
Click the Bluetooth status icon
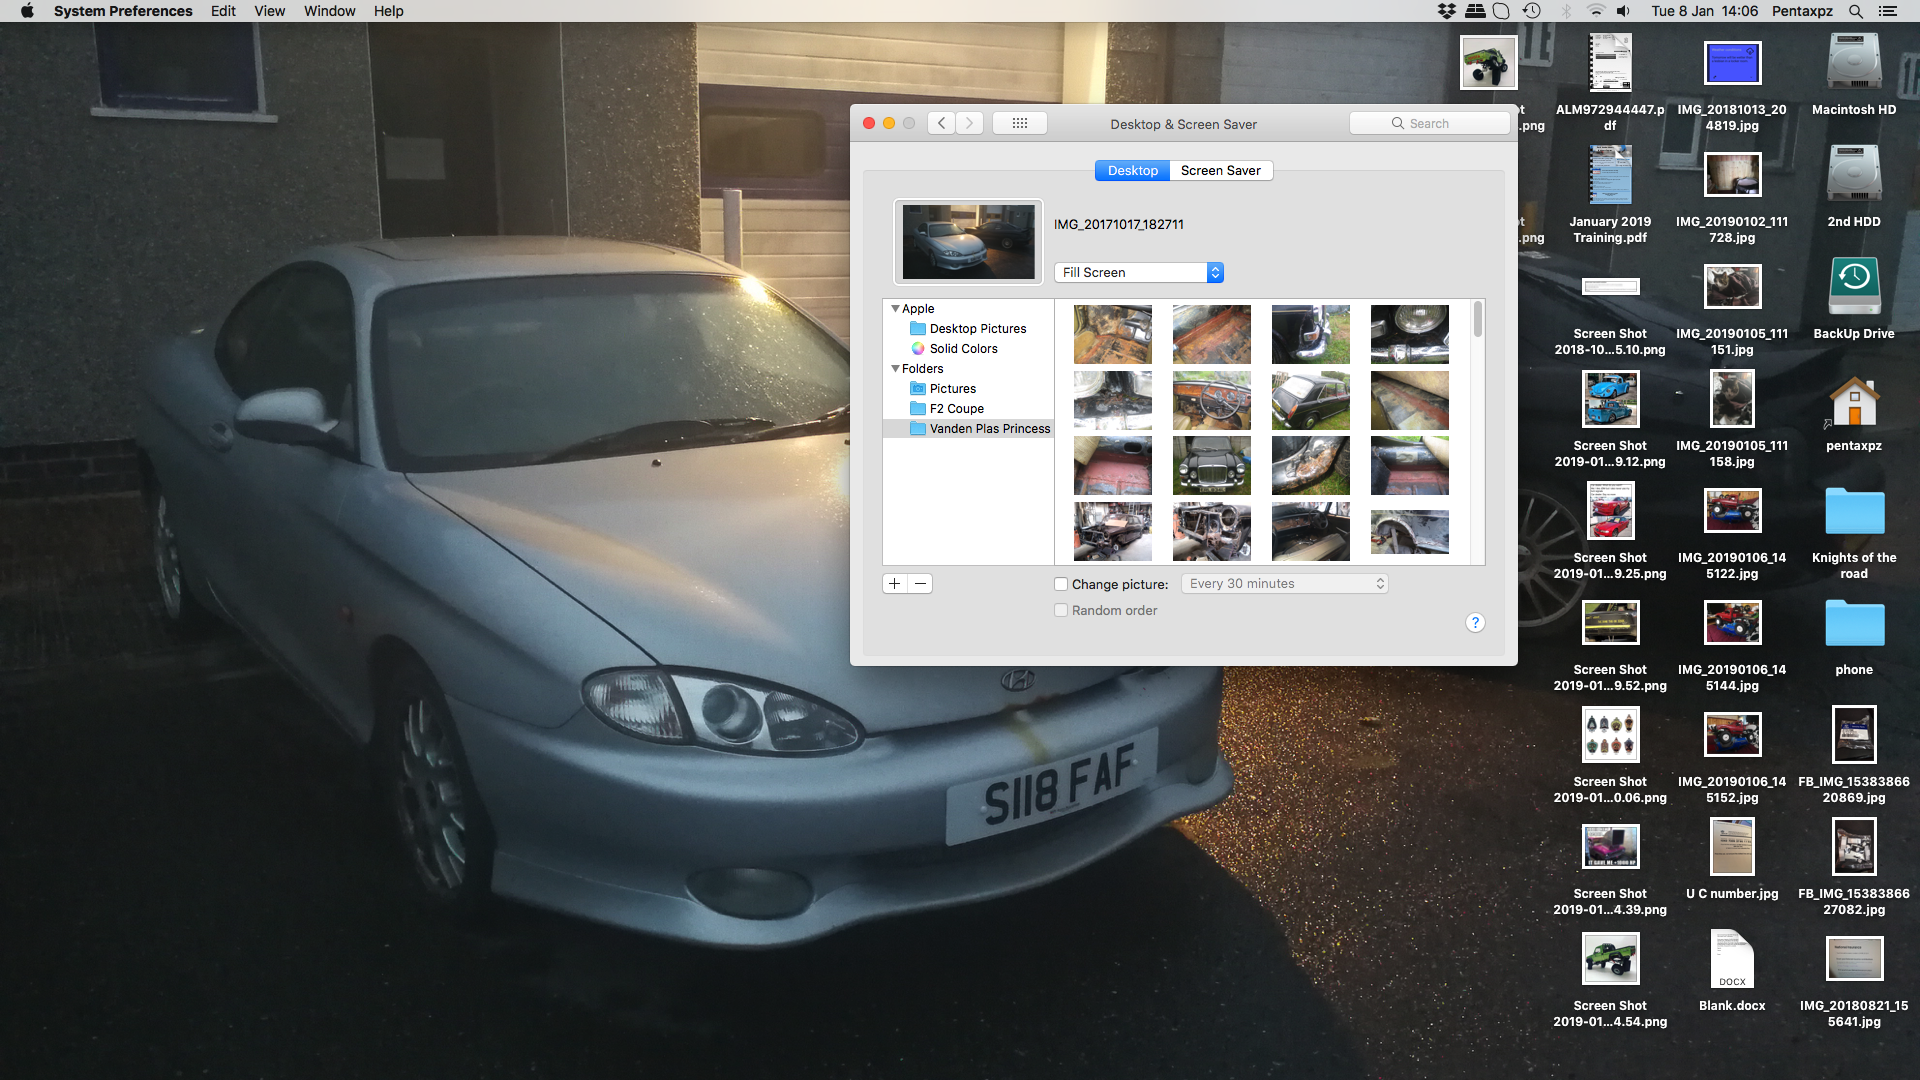click(1566, 11)
